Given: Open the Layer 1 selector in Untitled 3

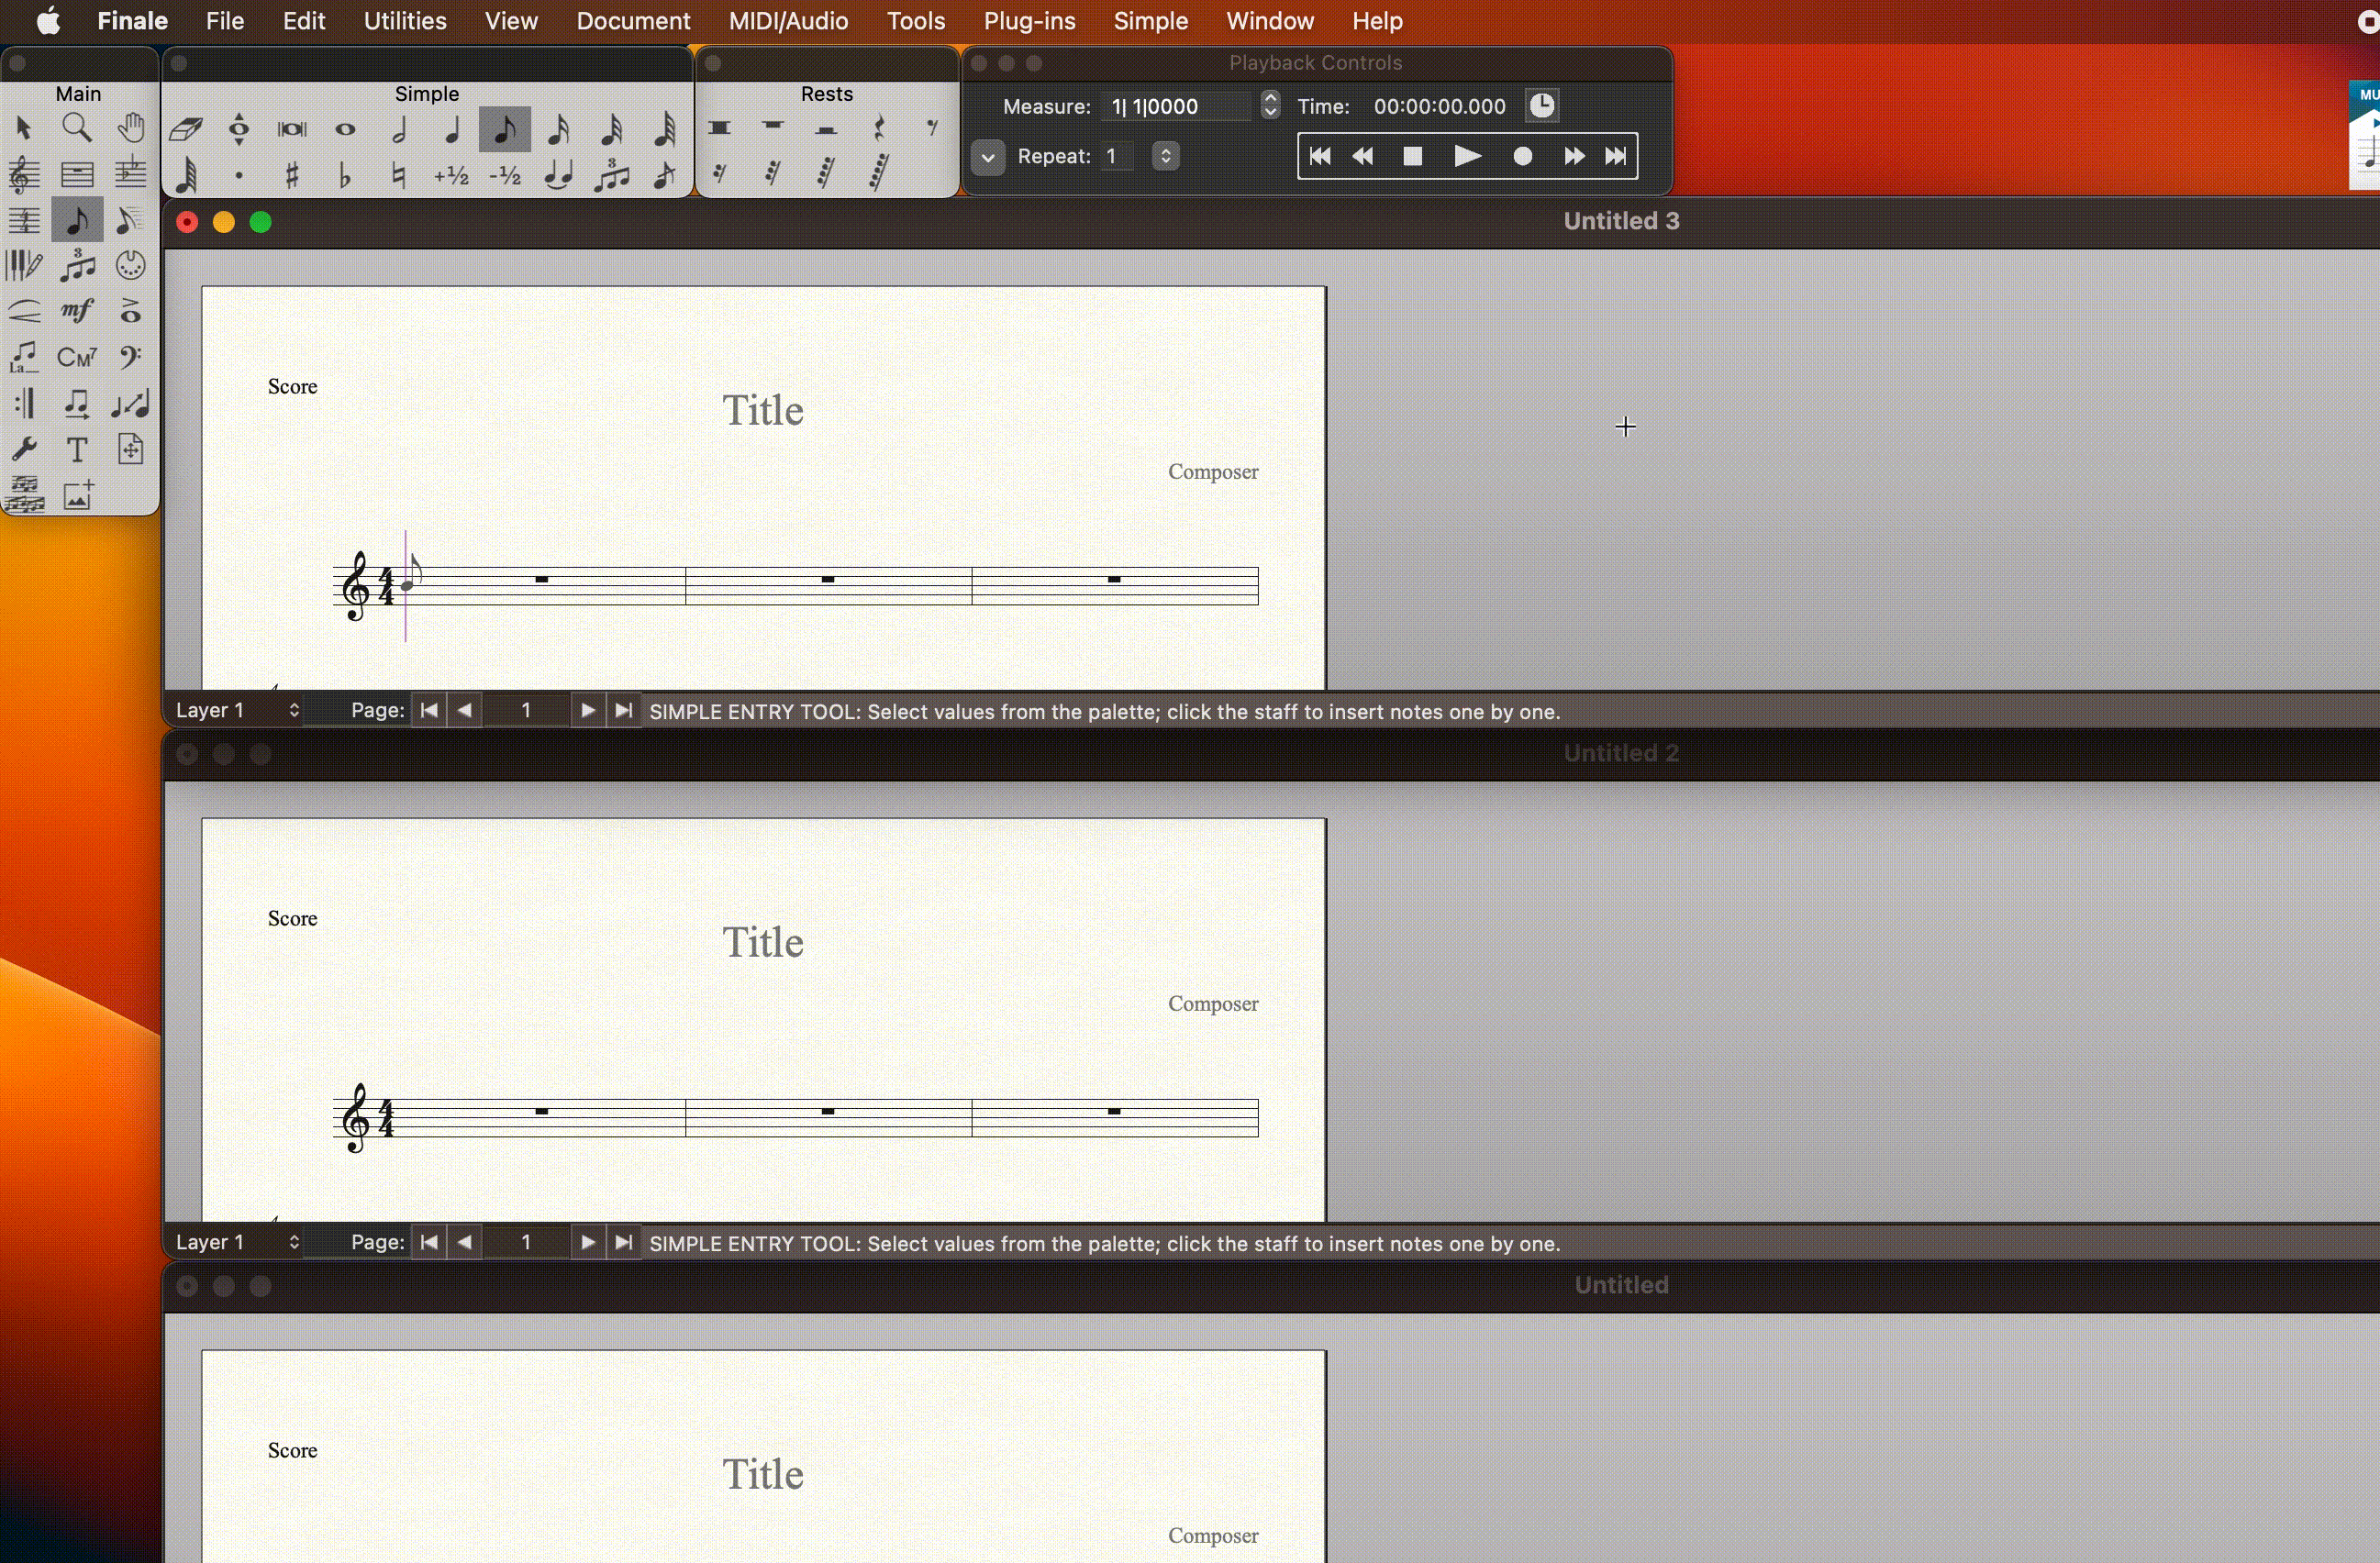Looking at the screenshot, I should click(237, 711).
